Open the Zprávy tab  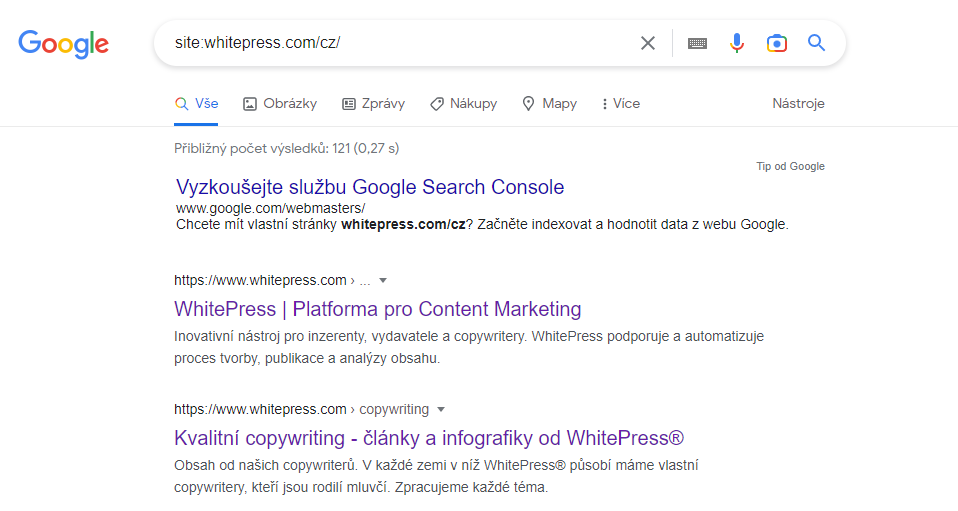click(373, 104)
